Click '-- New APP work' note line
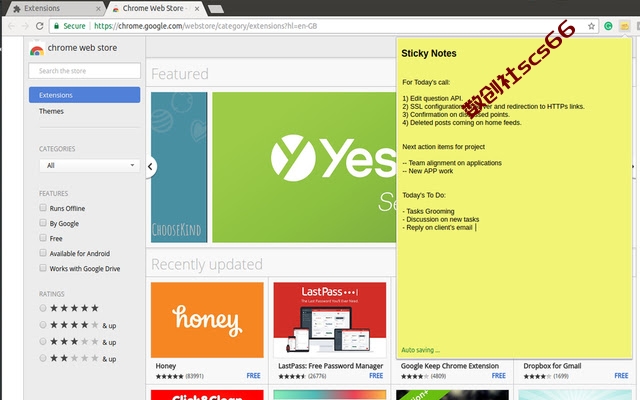This screenshot has width=640, height=400. pyautogui.click(x=427, y=171)
